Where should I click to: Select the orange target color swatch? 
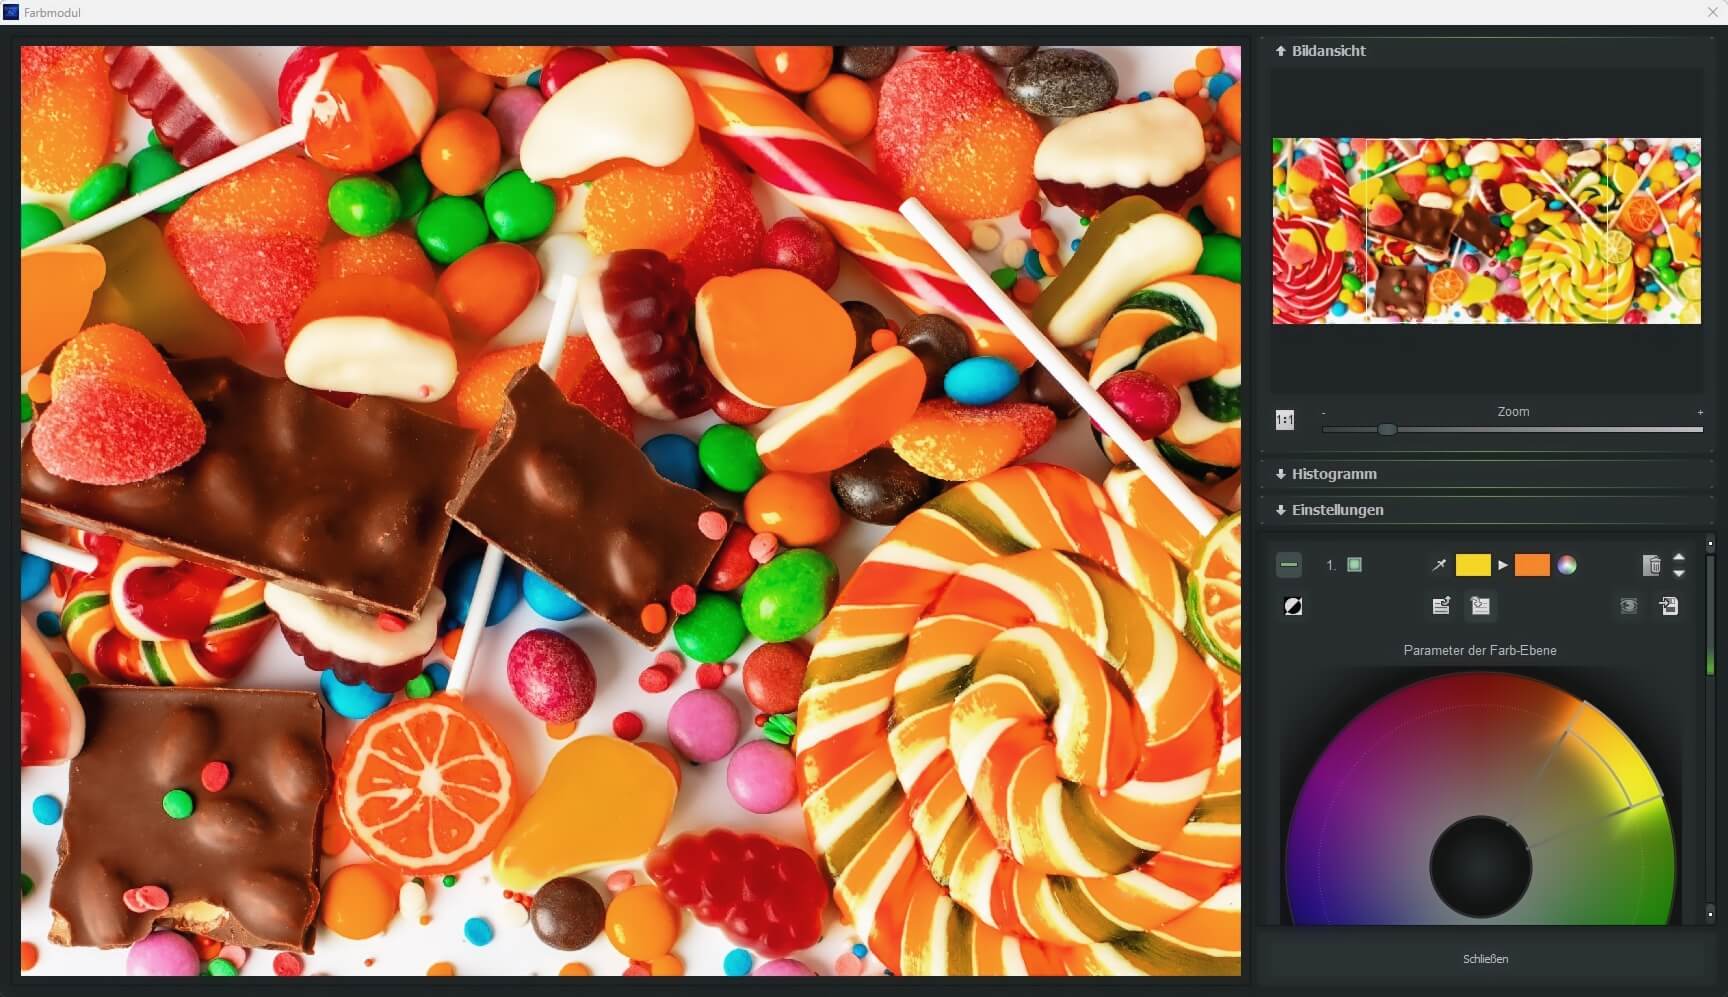click(x=1532, y=566)
